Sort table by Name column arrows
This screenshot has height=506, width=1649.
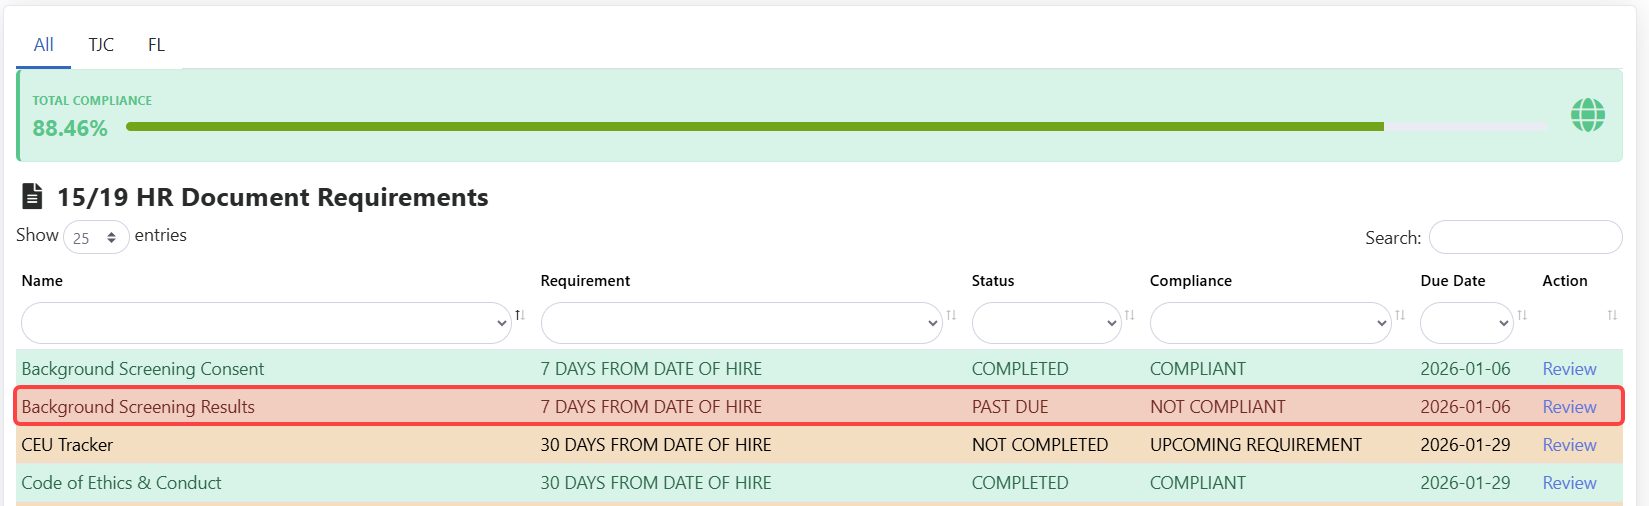520,315
